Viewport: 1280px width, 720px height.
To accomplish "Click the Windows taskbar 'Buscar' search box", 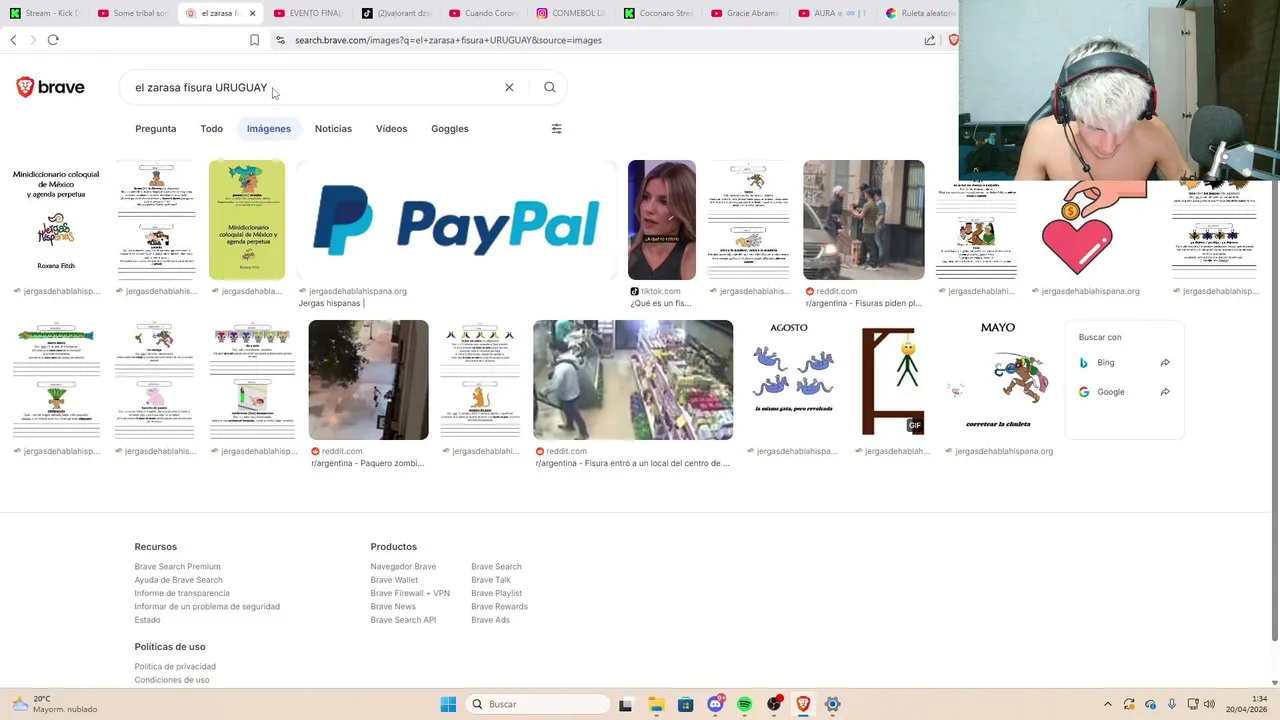I will point(538,704).
